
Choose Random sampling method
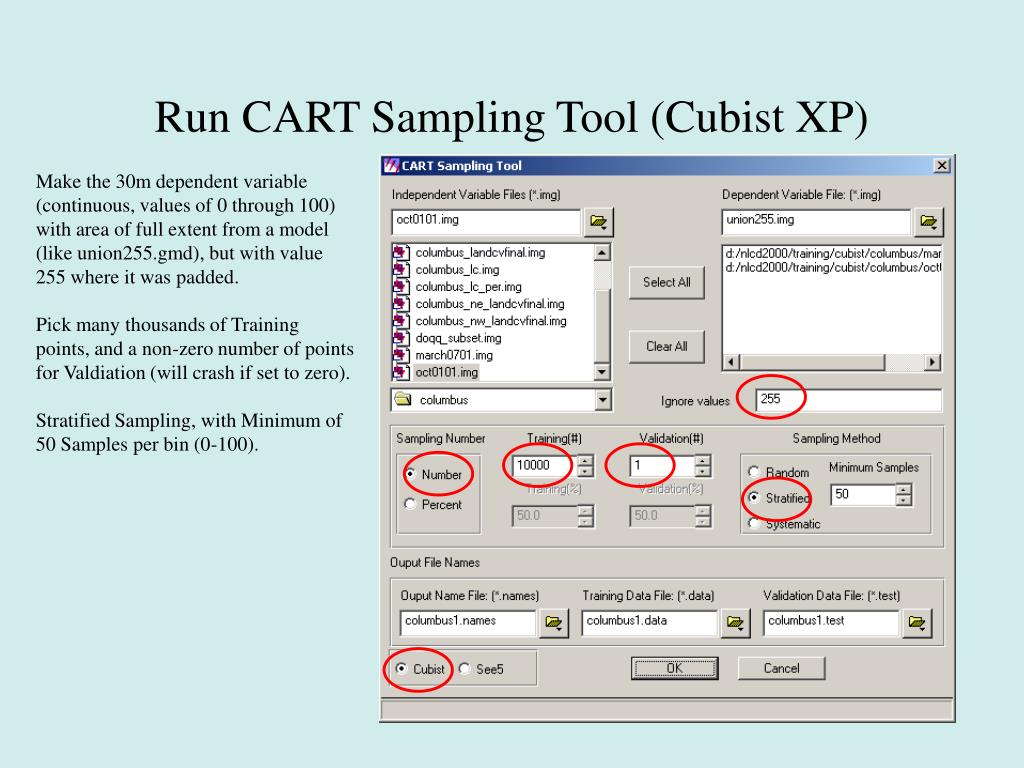(x=754, y=472)
